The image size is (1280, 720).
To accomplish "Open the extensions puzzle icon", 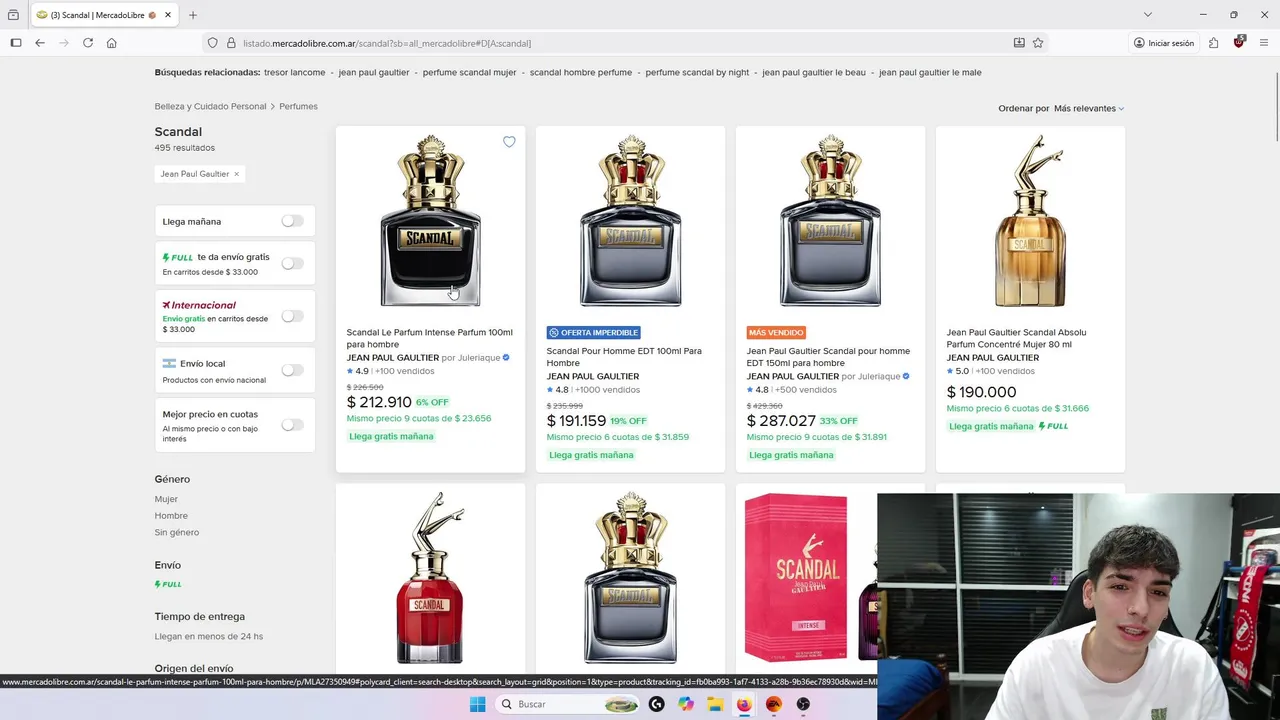I will pos(1213,43).
